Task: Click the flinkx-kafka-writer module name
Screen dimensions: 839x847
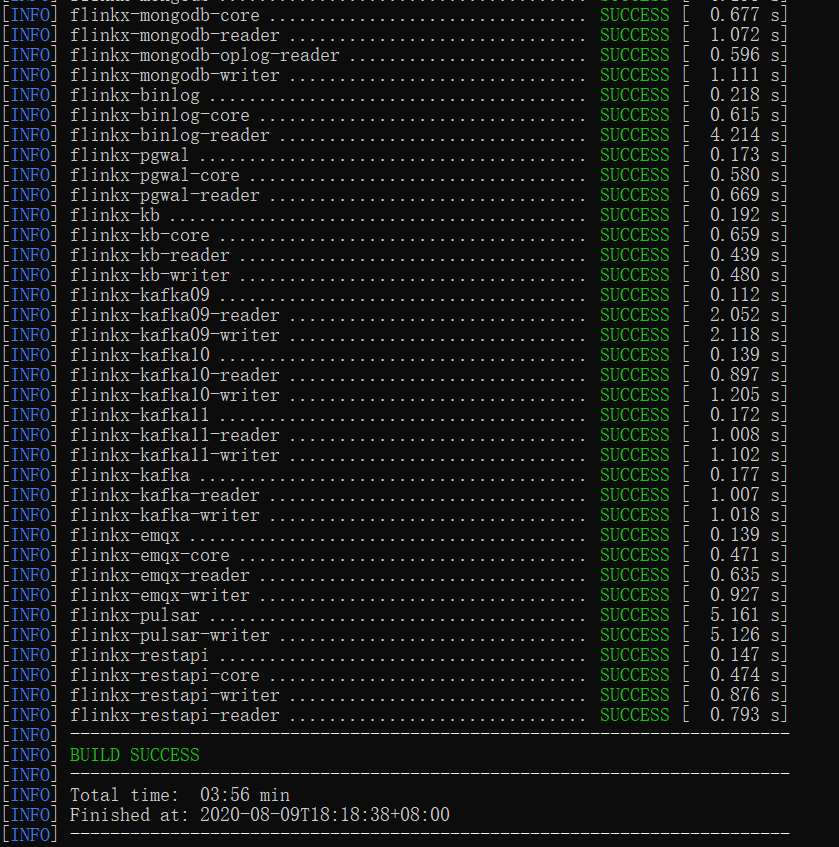Action: click(165, 515)
